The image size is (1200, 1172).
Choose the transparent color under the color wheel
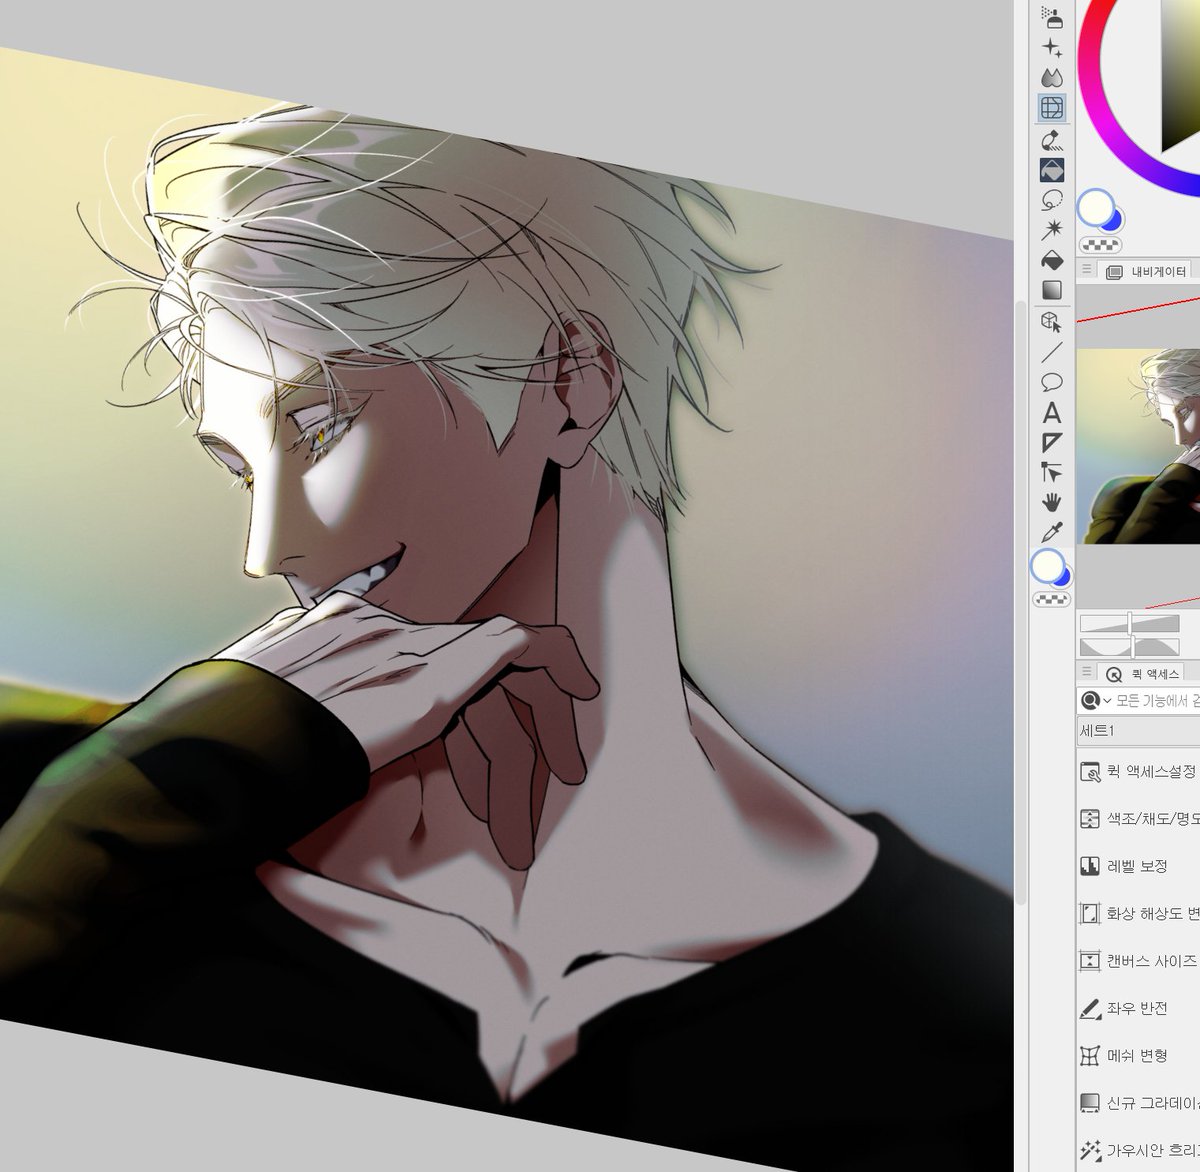(1100, 245)
